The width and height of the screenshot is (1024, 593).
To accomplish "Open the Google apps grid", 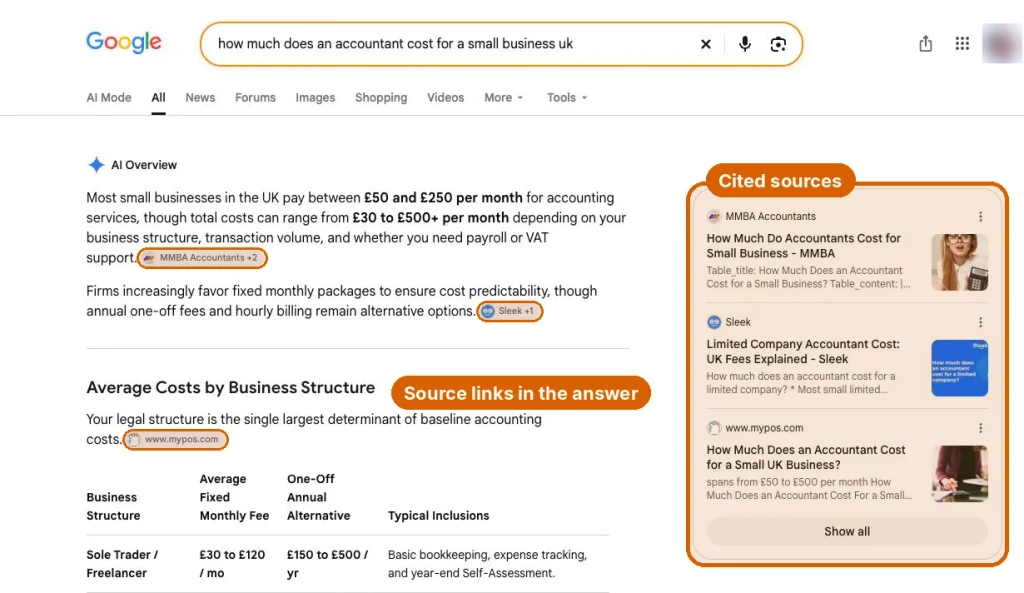I will point(962,44).
